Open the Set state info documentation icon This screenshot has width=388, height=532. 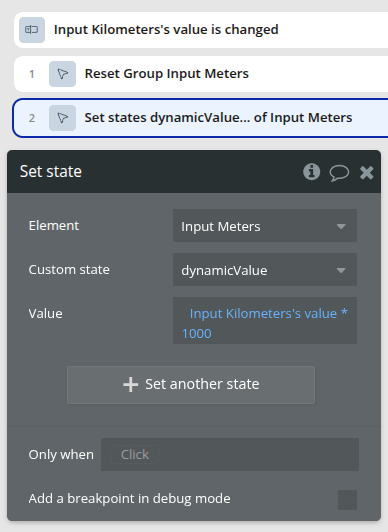tap(311, 172)
